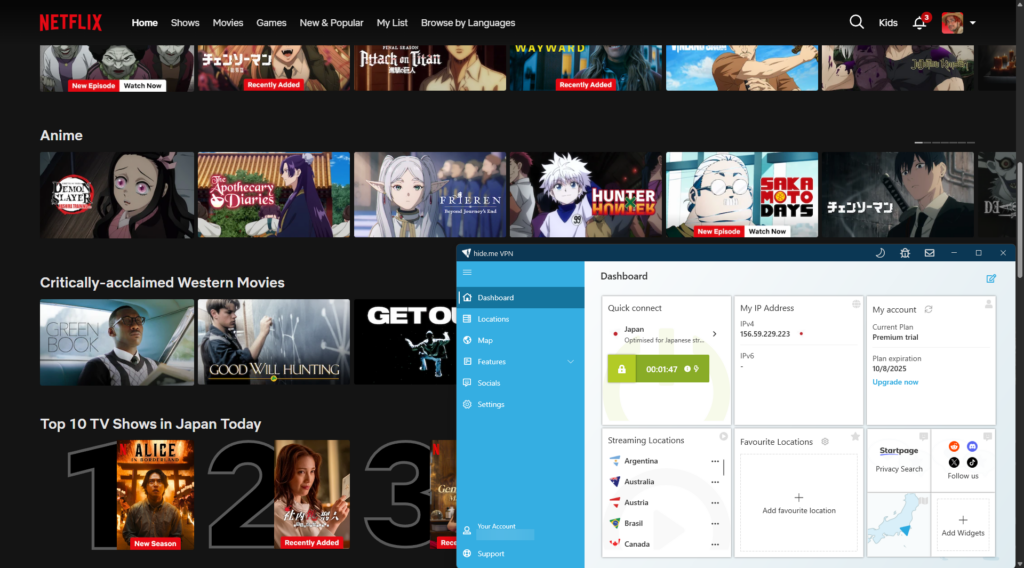Open Games tab in Netflix nav

point(271,23)
